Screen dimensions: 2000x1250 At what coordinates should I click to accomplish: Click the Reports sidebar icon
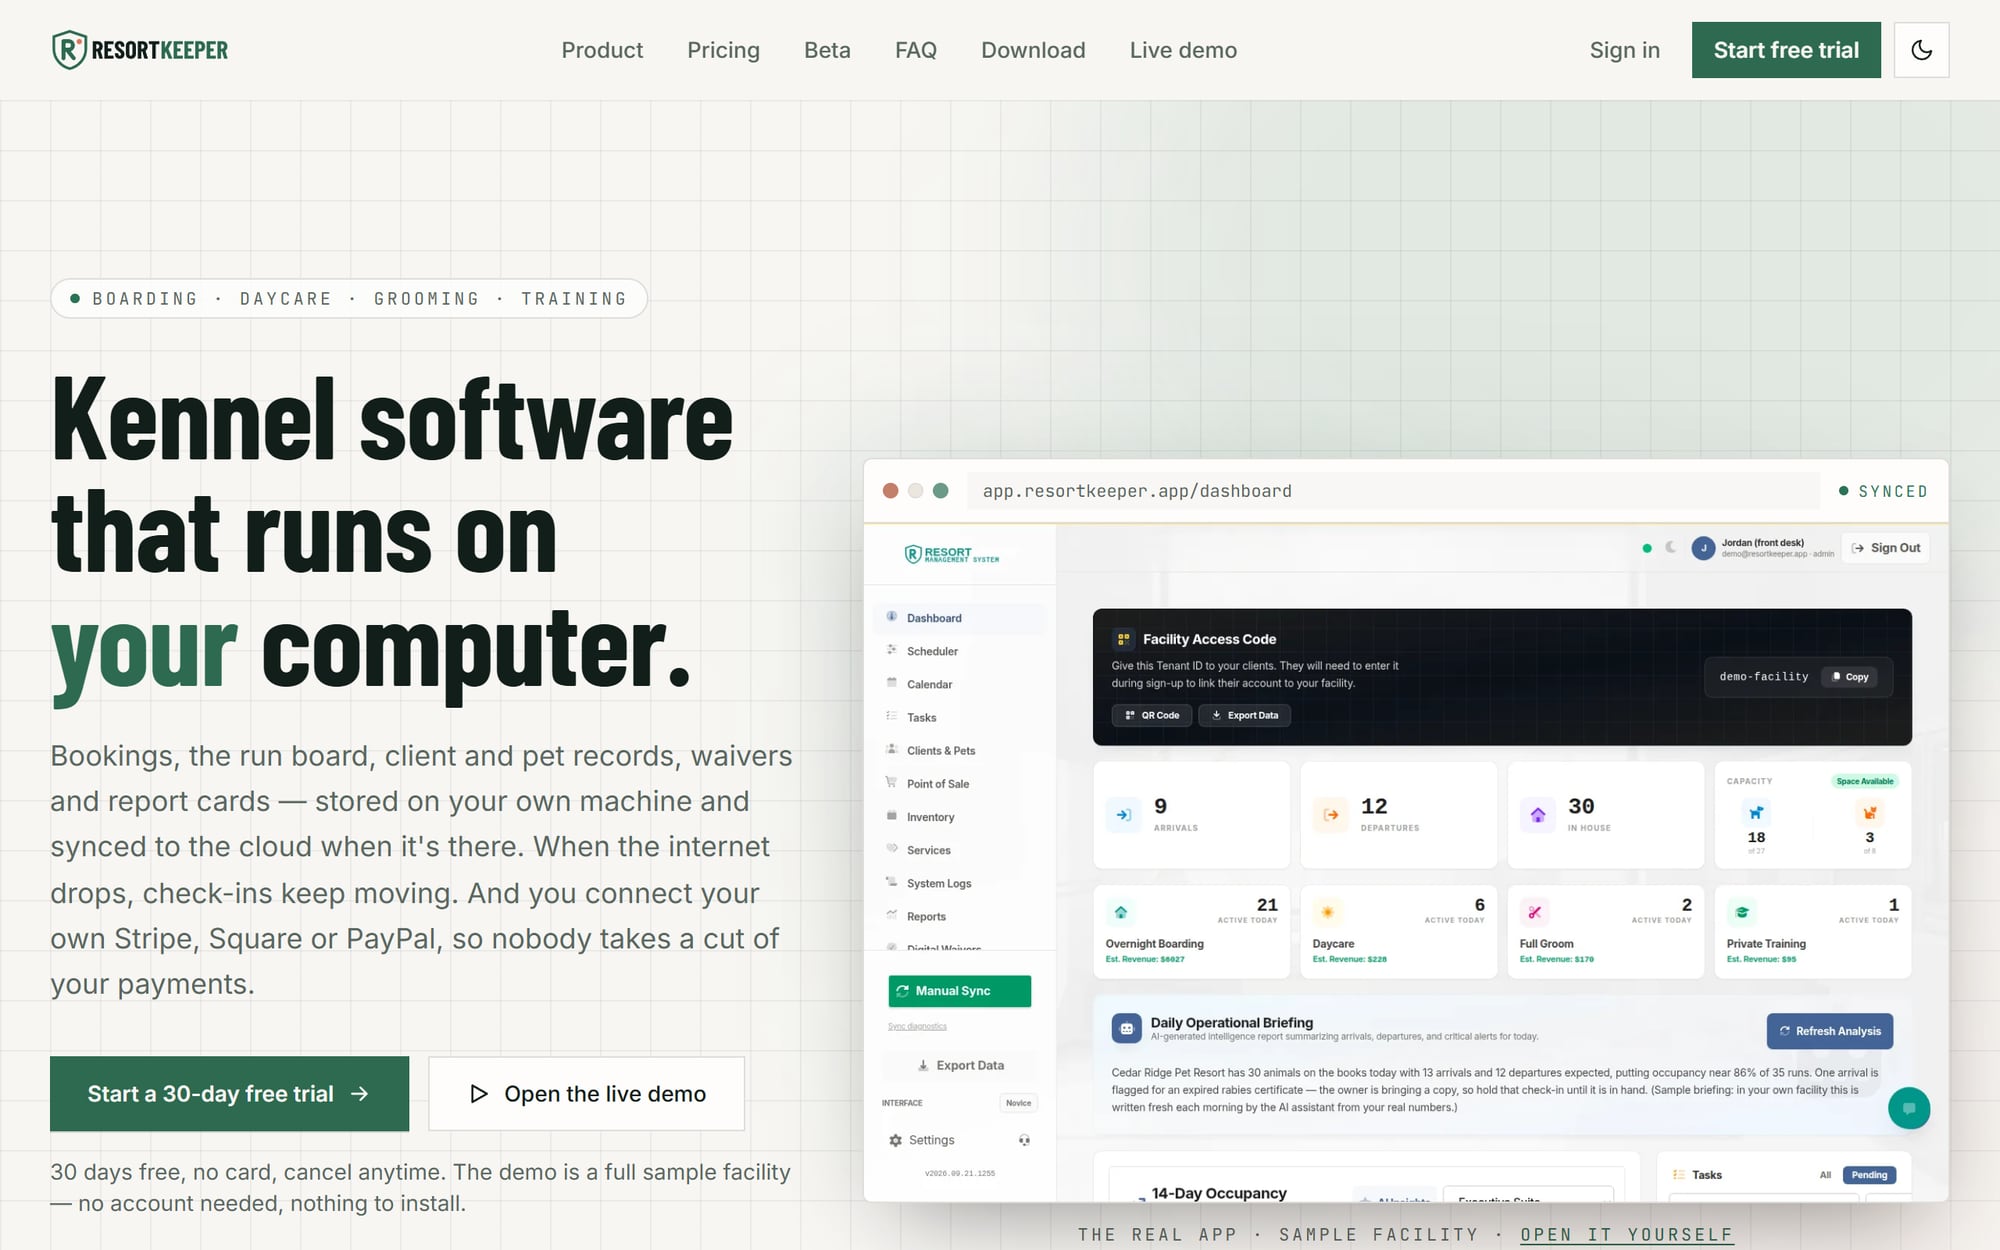click(x=891, y=915)
